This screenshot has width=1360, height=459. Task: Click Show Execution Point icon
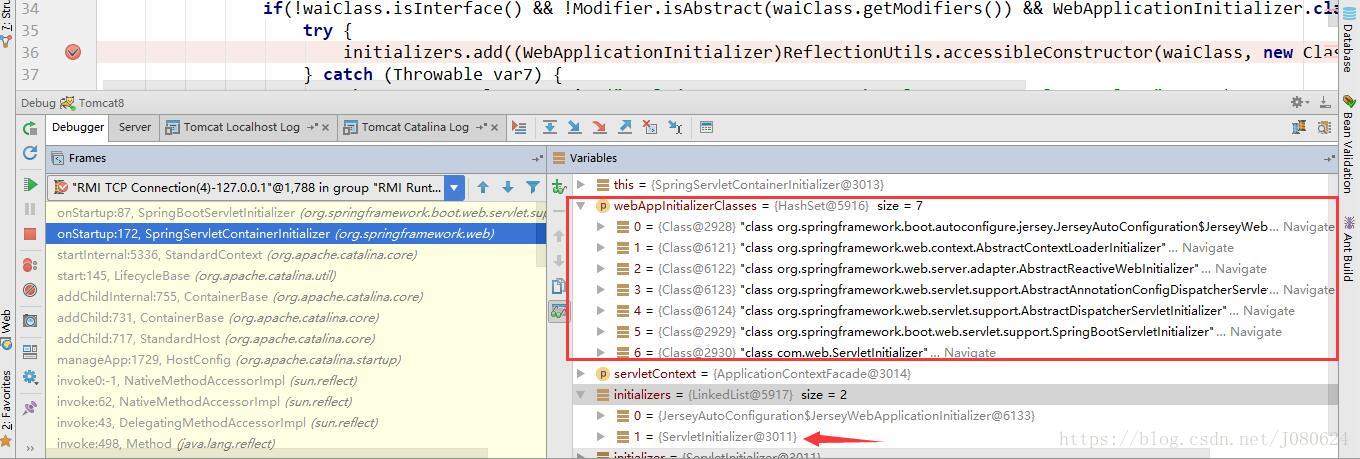519,127
